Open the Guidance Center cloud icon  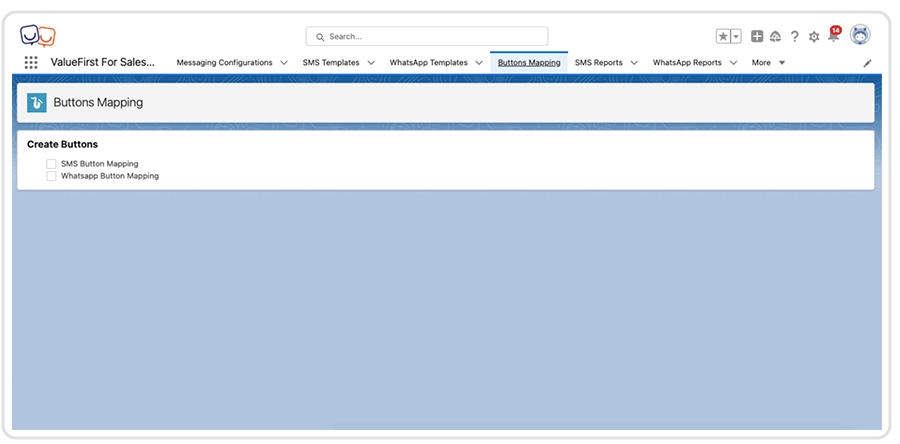[776, 36]
